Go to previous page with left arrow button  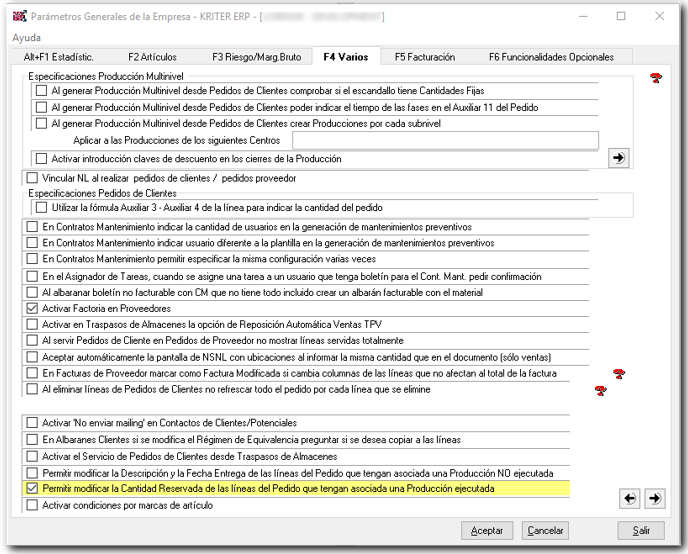point(630,499)
